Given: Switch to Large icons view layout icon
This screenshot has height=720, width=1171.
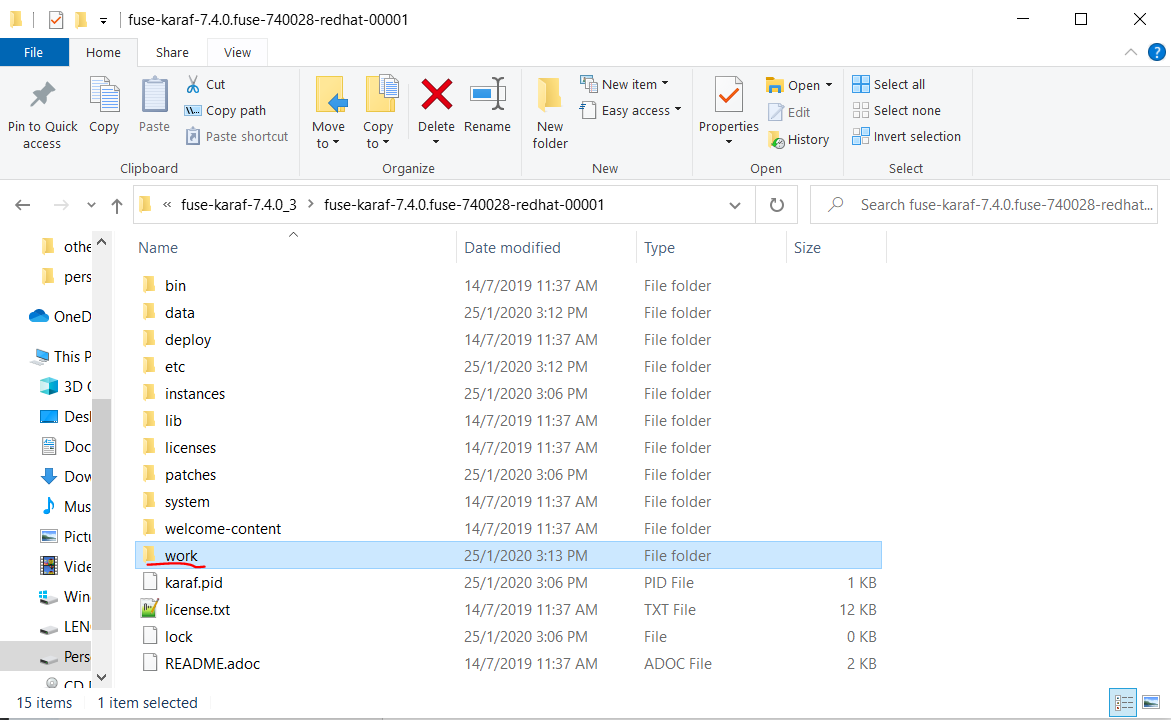Looking at the screenshot, I should (1151, 703).
